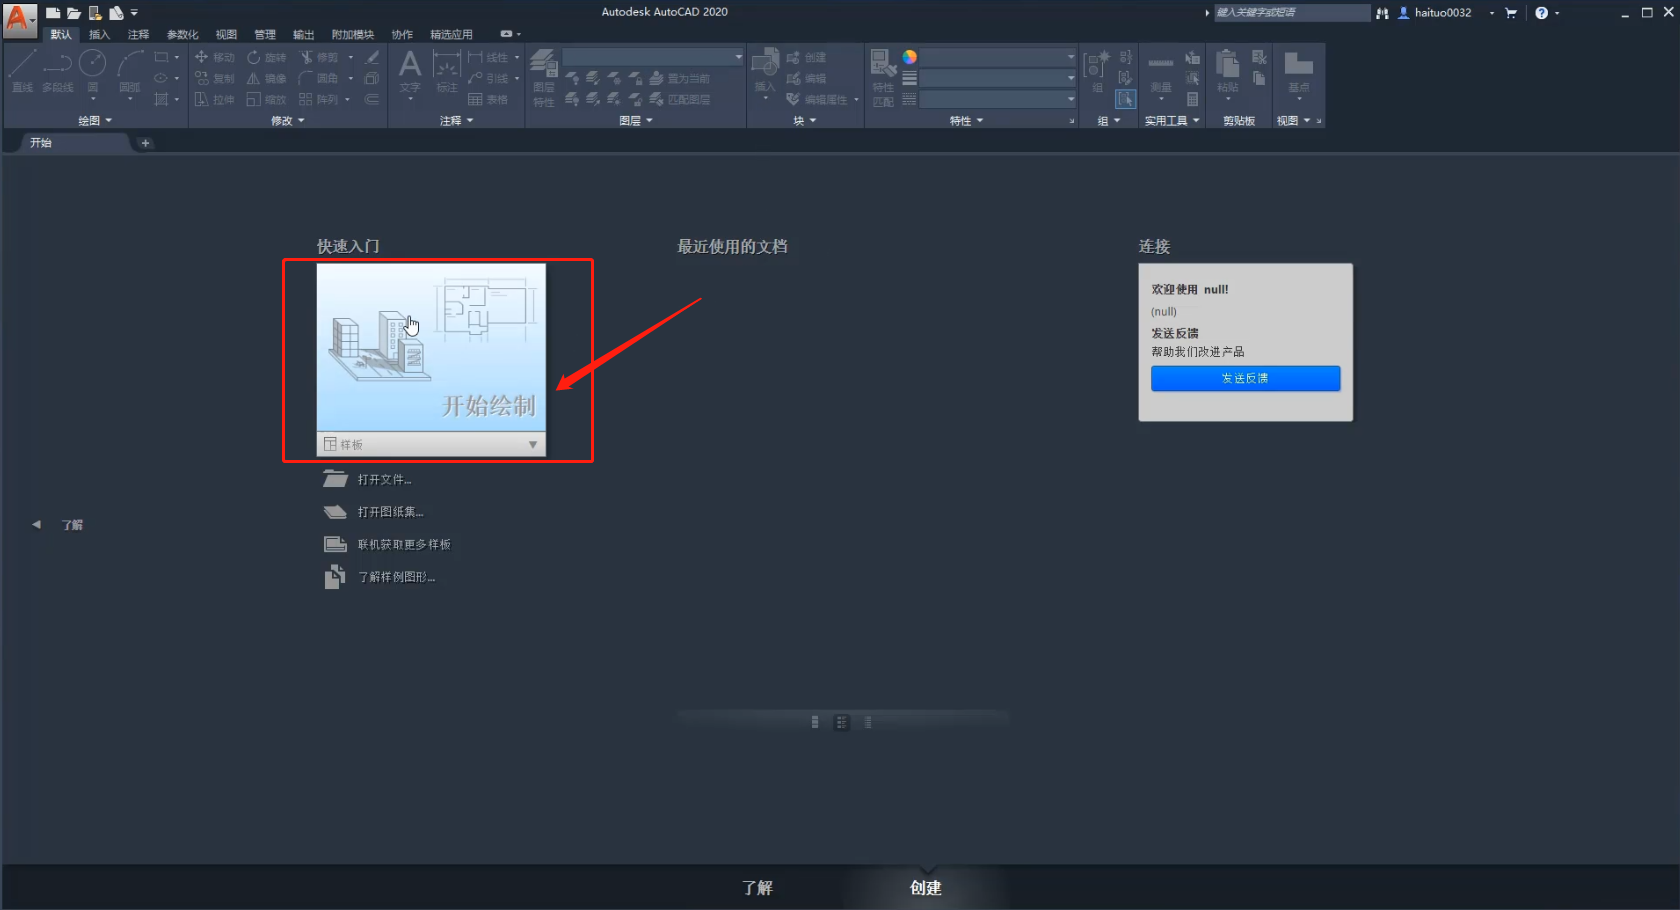This screenshot has height=910, width=1680.
Task: Switch to the Output (输出) ribbon tab
Action: (x=304, y=34)
